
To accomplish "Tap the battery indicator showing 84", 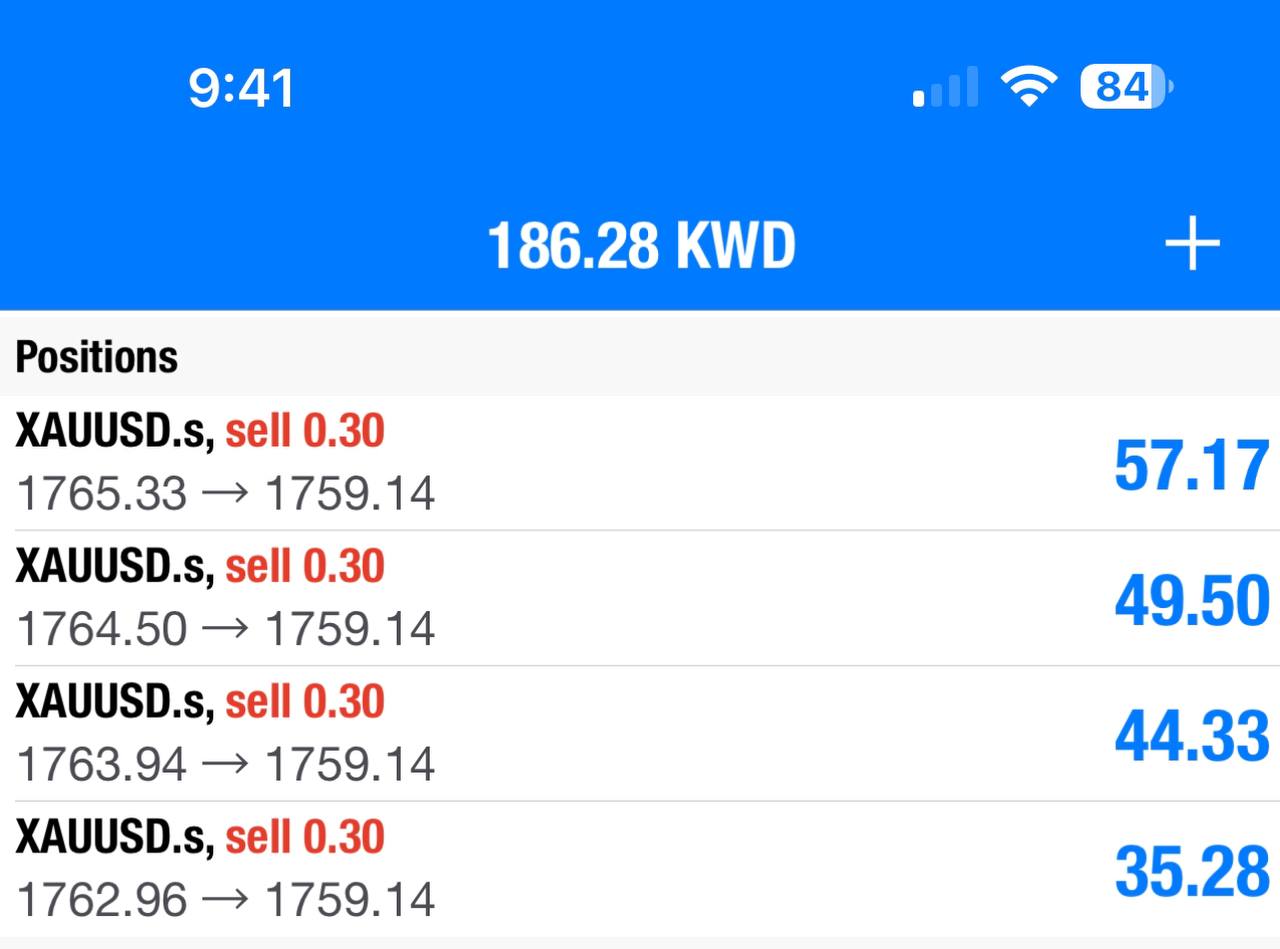I will pos(1126,87).
